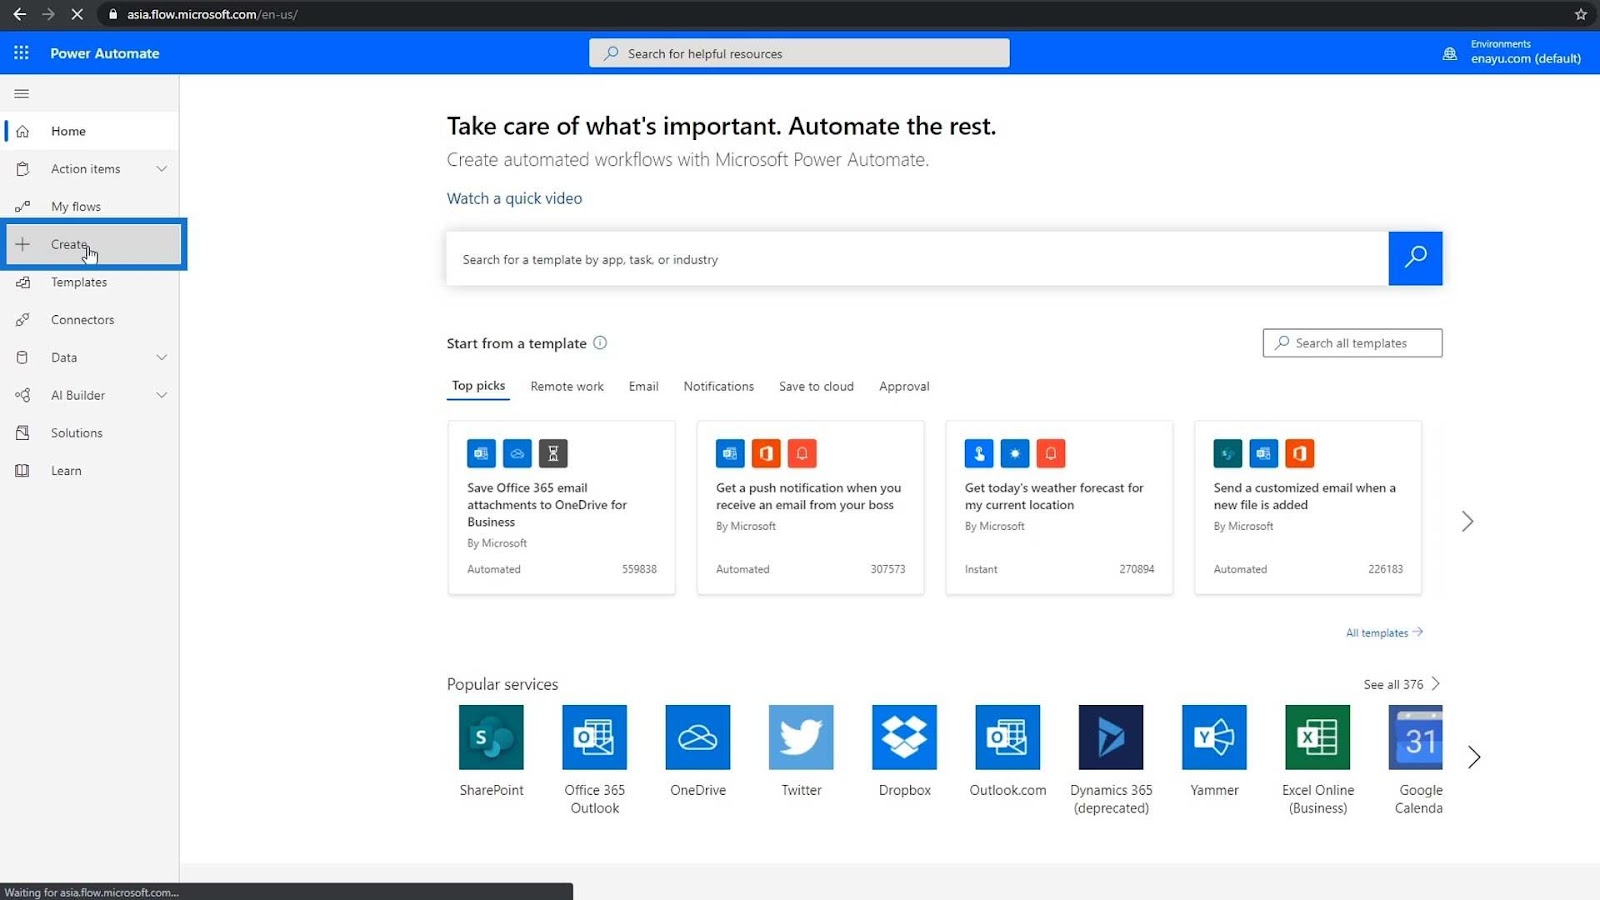
Task: Open the Action items menu label
Action: [86, 169]
